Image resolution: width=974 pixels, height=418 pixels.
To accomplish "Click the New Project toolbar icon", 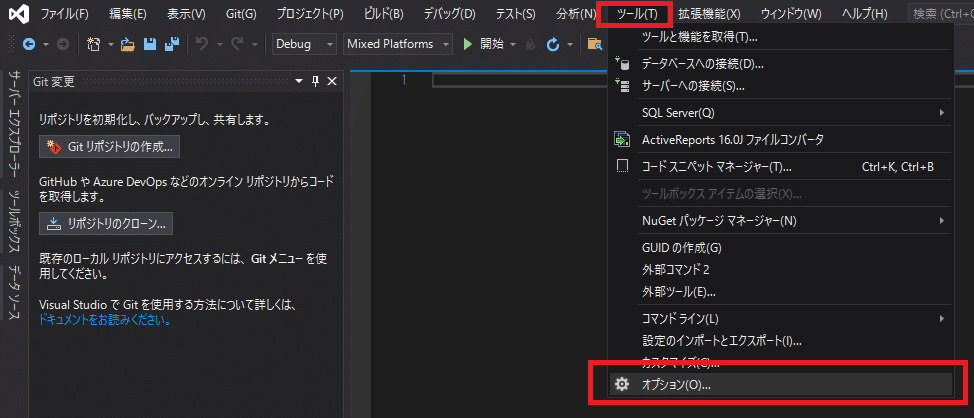I will [94, 44].
